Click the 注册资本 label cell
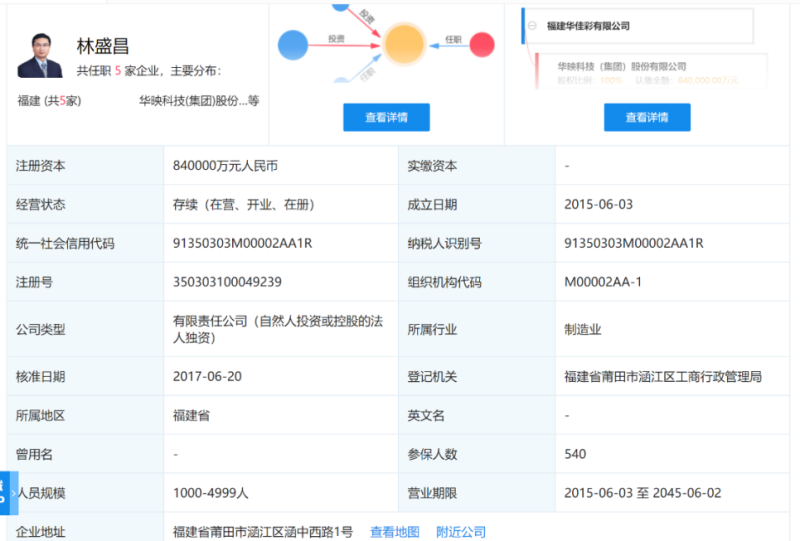Viewport: 800px width, 541px height. 85,165
